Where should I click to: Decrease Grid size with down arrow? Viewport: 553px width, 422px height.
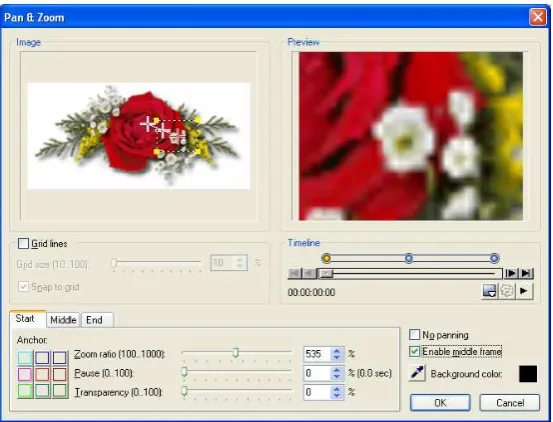pyautogui.click(x=240, y=266)
